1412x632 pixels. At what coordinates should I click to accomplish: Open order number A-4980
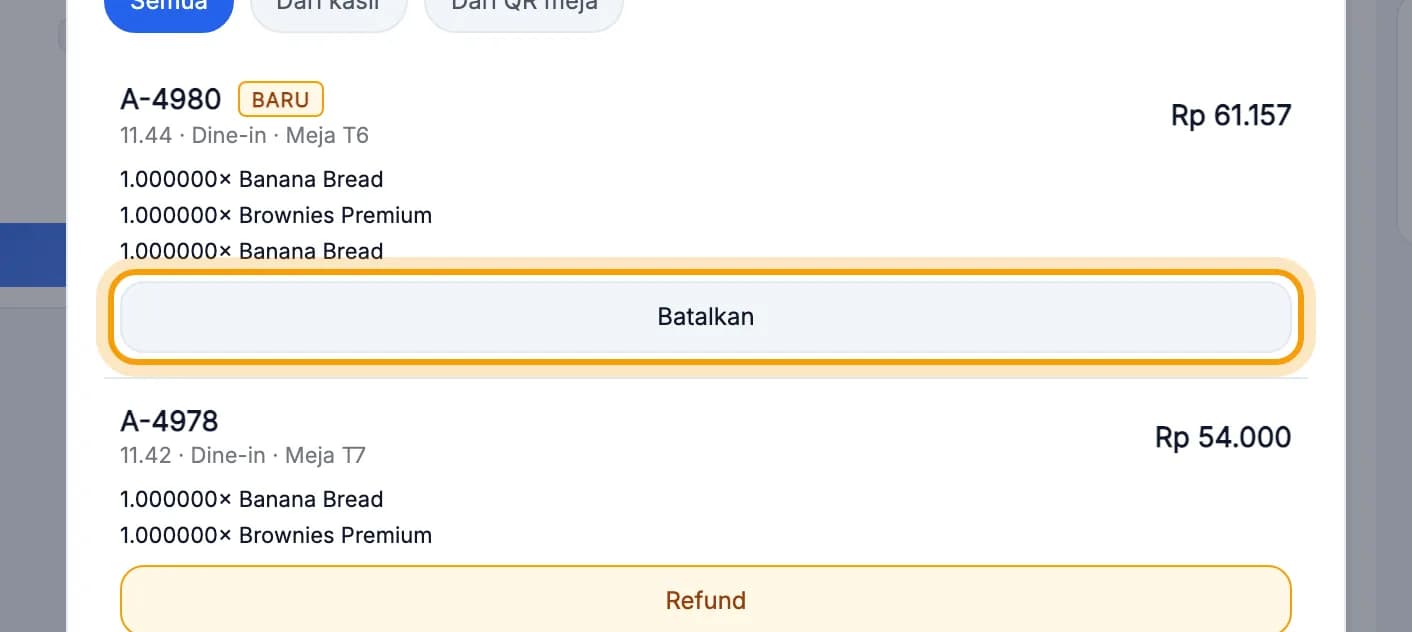171,99
